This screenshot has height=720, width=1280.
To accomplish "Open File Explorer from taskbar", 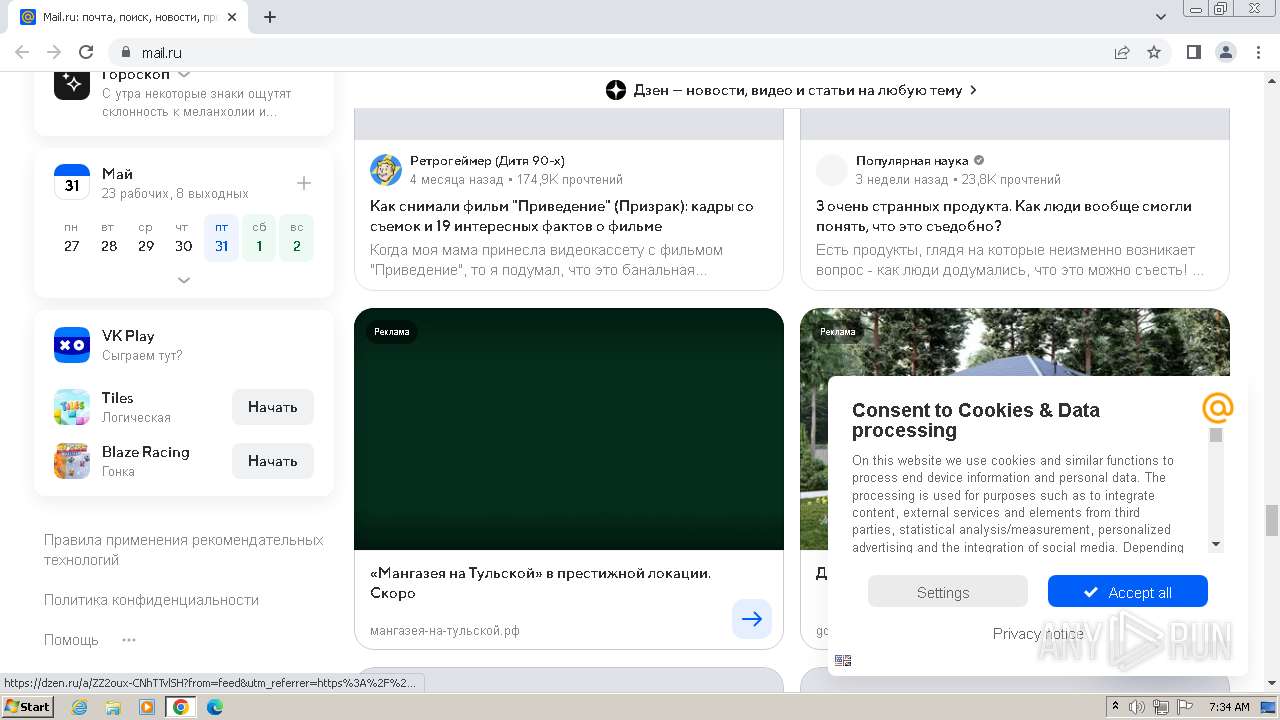I will (113, 707).
